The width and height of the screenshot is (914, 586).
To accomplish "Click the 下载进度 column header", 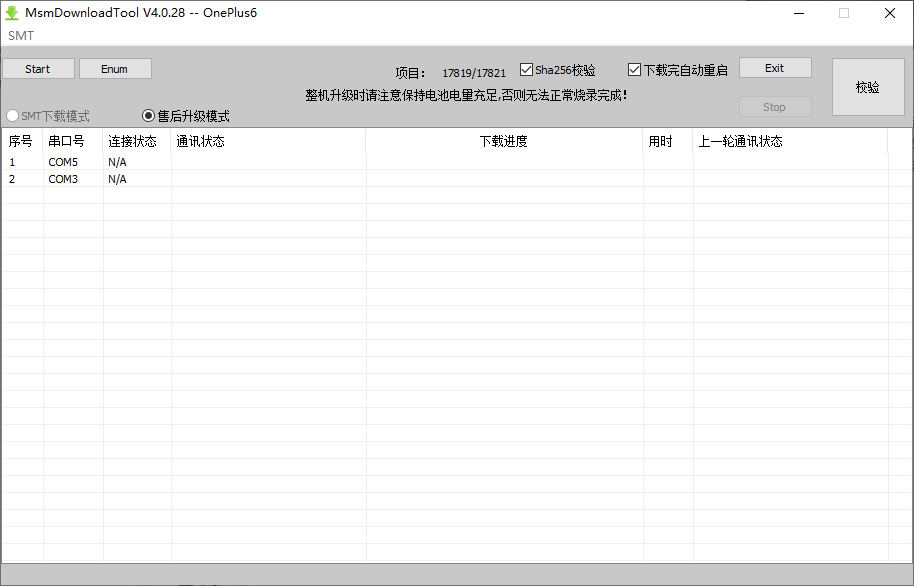I will point(504,141).
